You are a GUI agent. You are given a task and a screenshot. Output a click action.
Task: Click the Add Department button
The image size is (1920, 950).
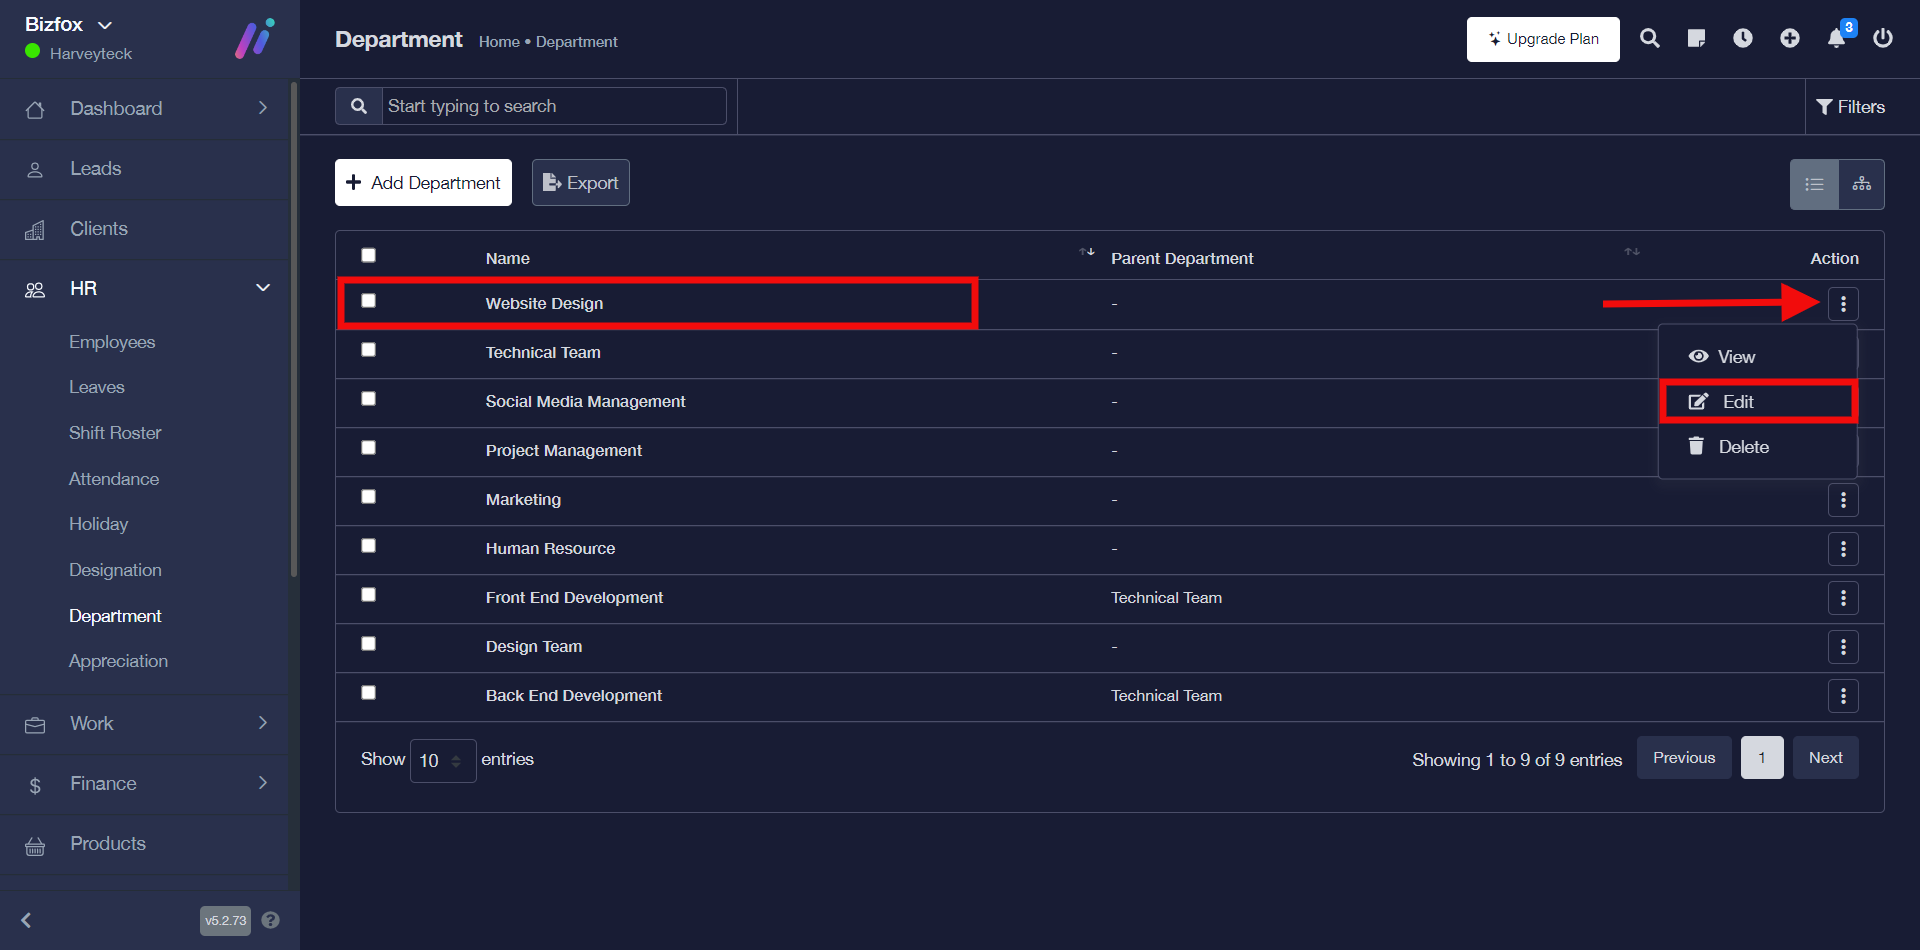[x=423, y=183]
